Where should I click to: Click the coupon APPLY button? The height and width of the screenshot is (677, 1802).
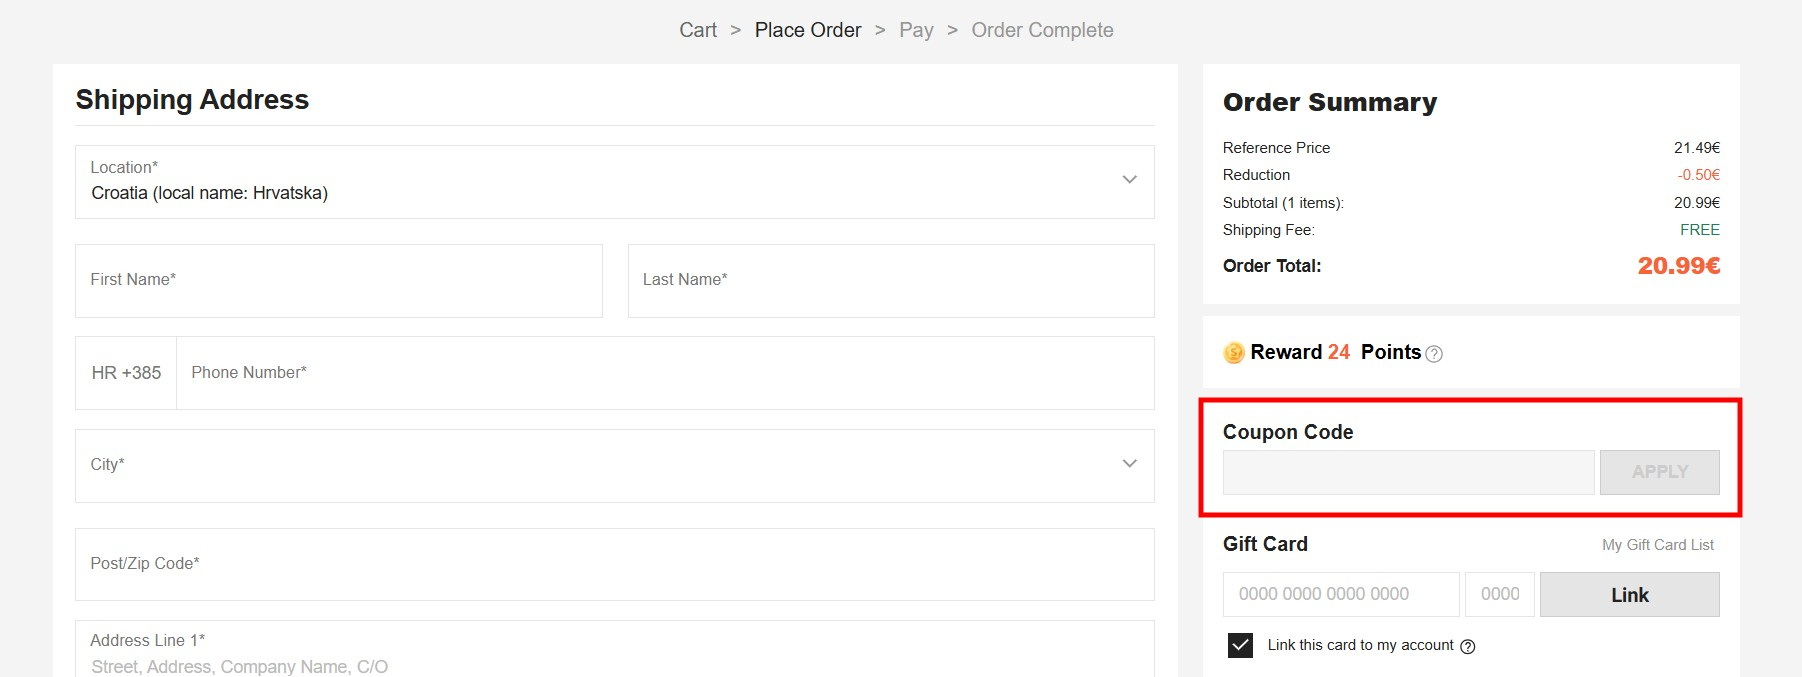pyautogui.click(x=1660, y=472)
